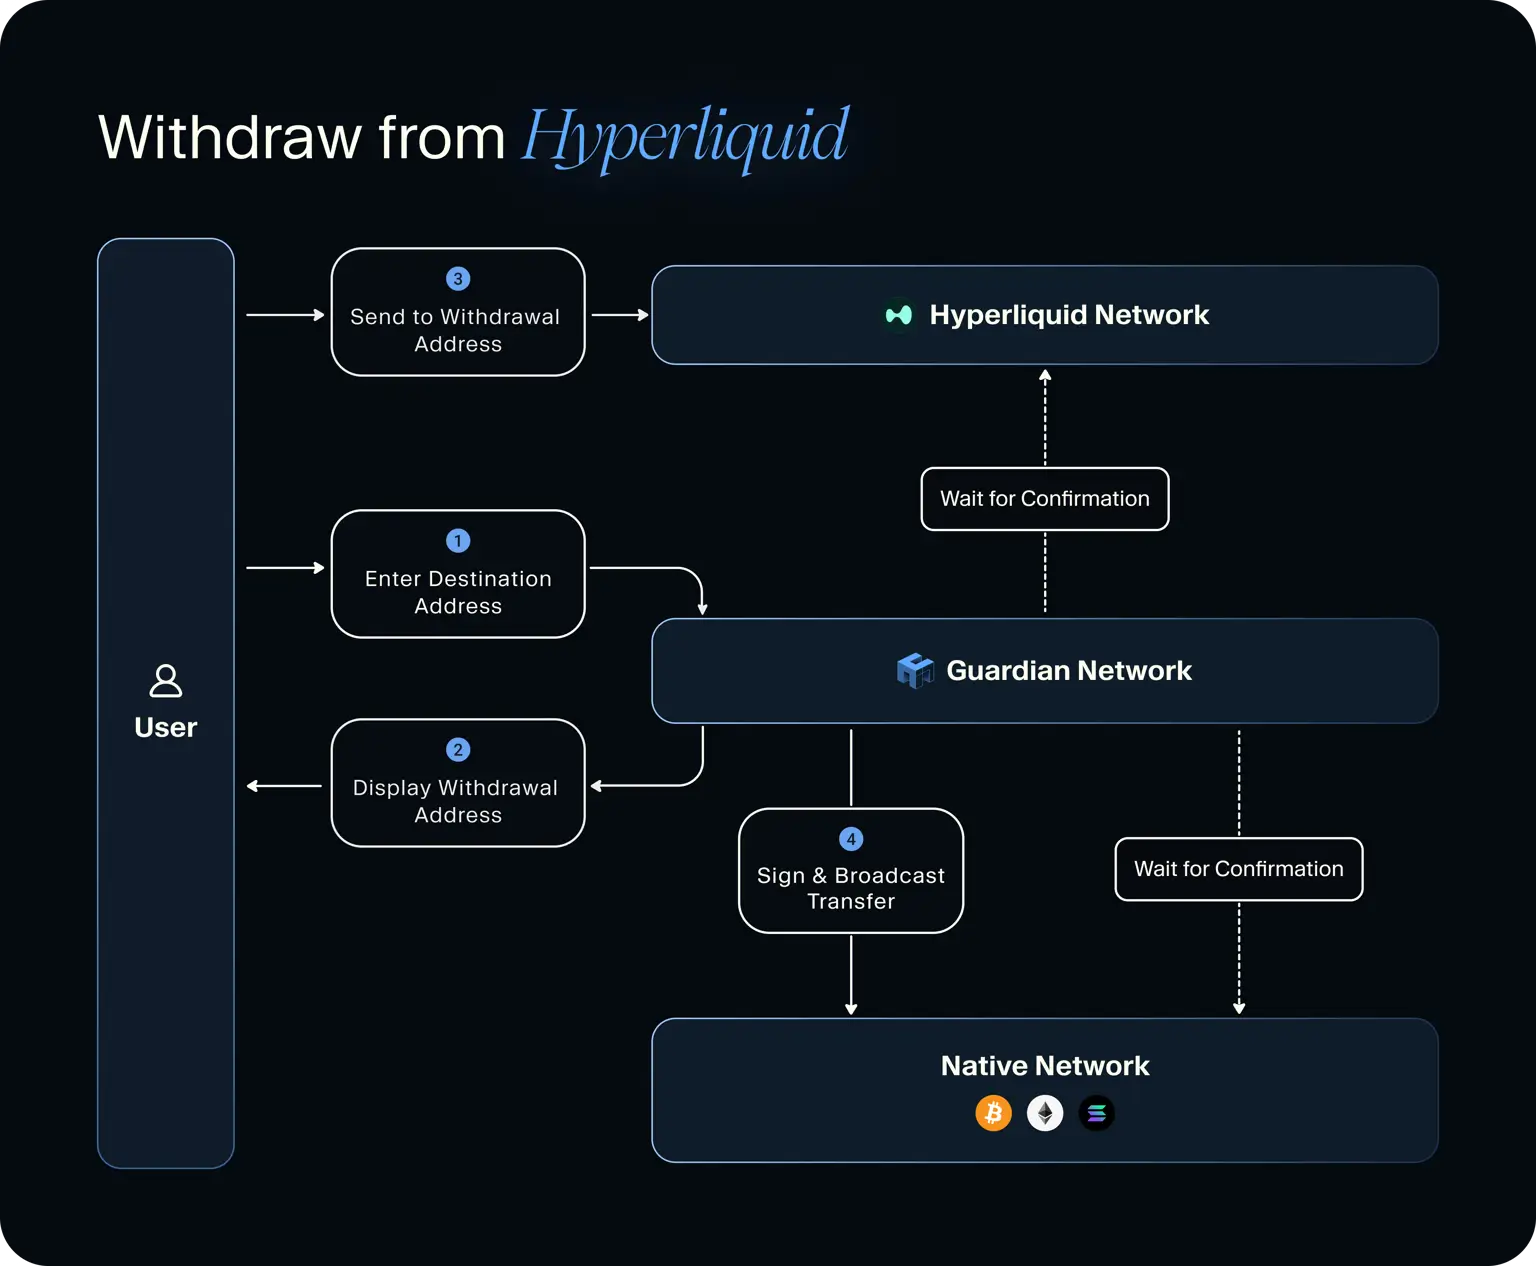The height and width of the screenshot is (1266, 1536).
Task: Click the Native Network heading
Action: (x=1045, y=1066)
